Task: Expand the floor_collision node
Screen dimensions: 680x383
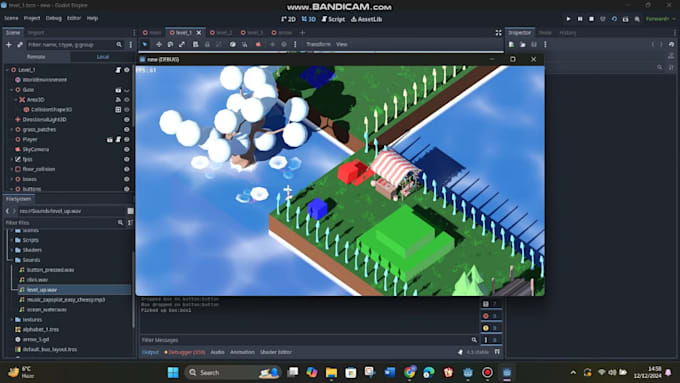Action: [12, 169]
